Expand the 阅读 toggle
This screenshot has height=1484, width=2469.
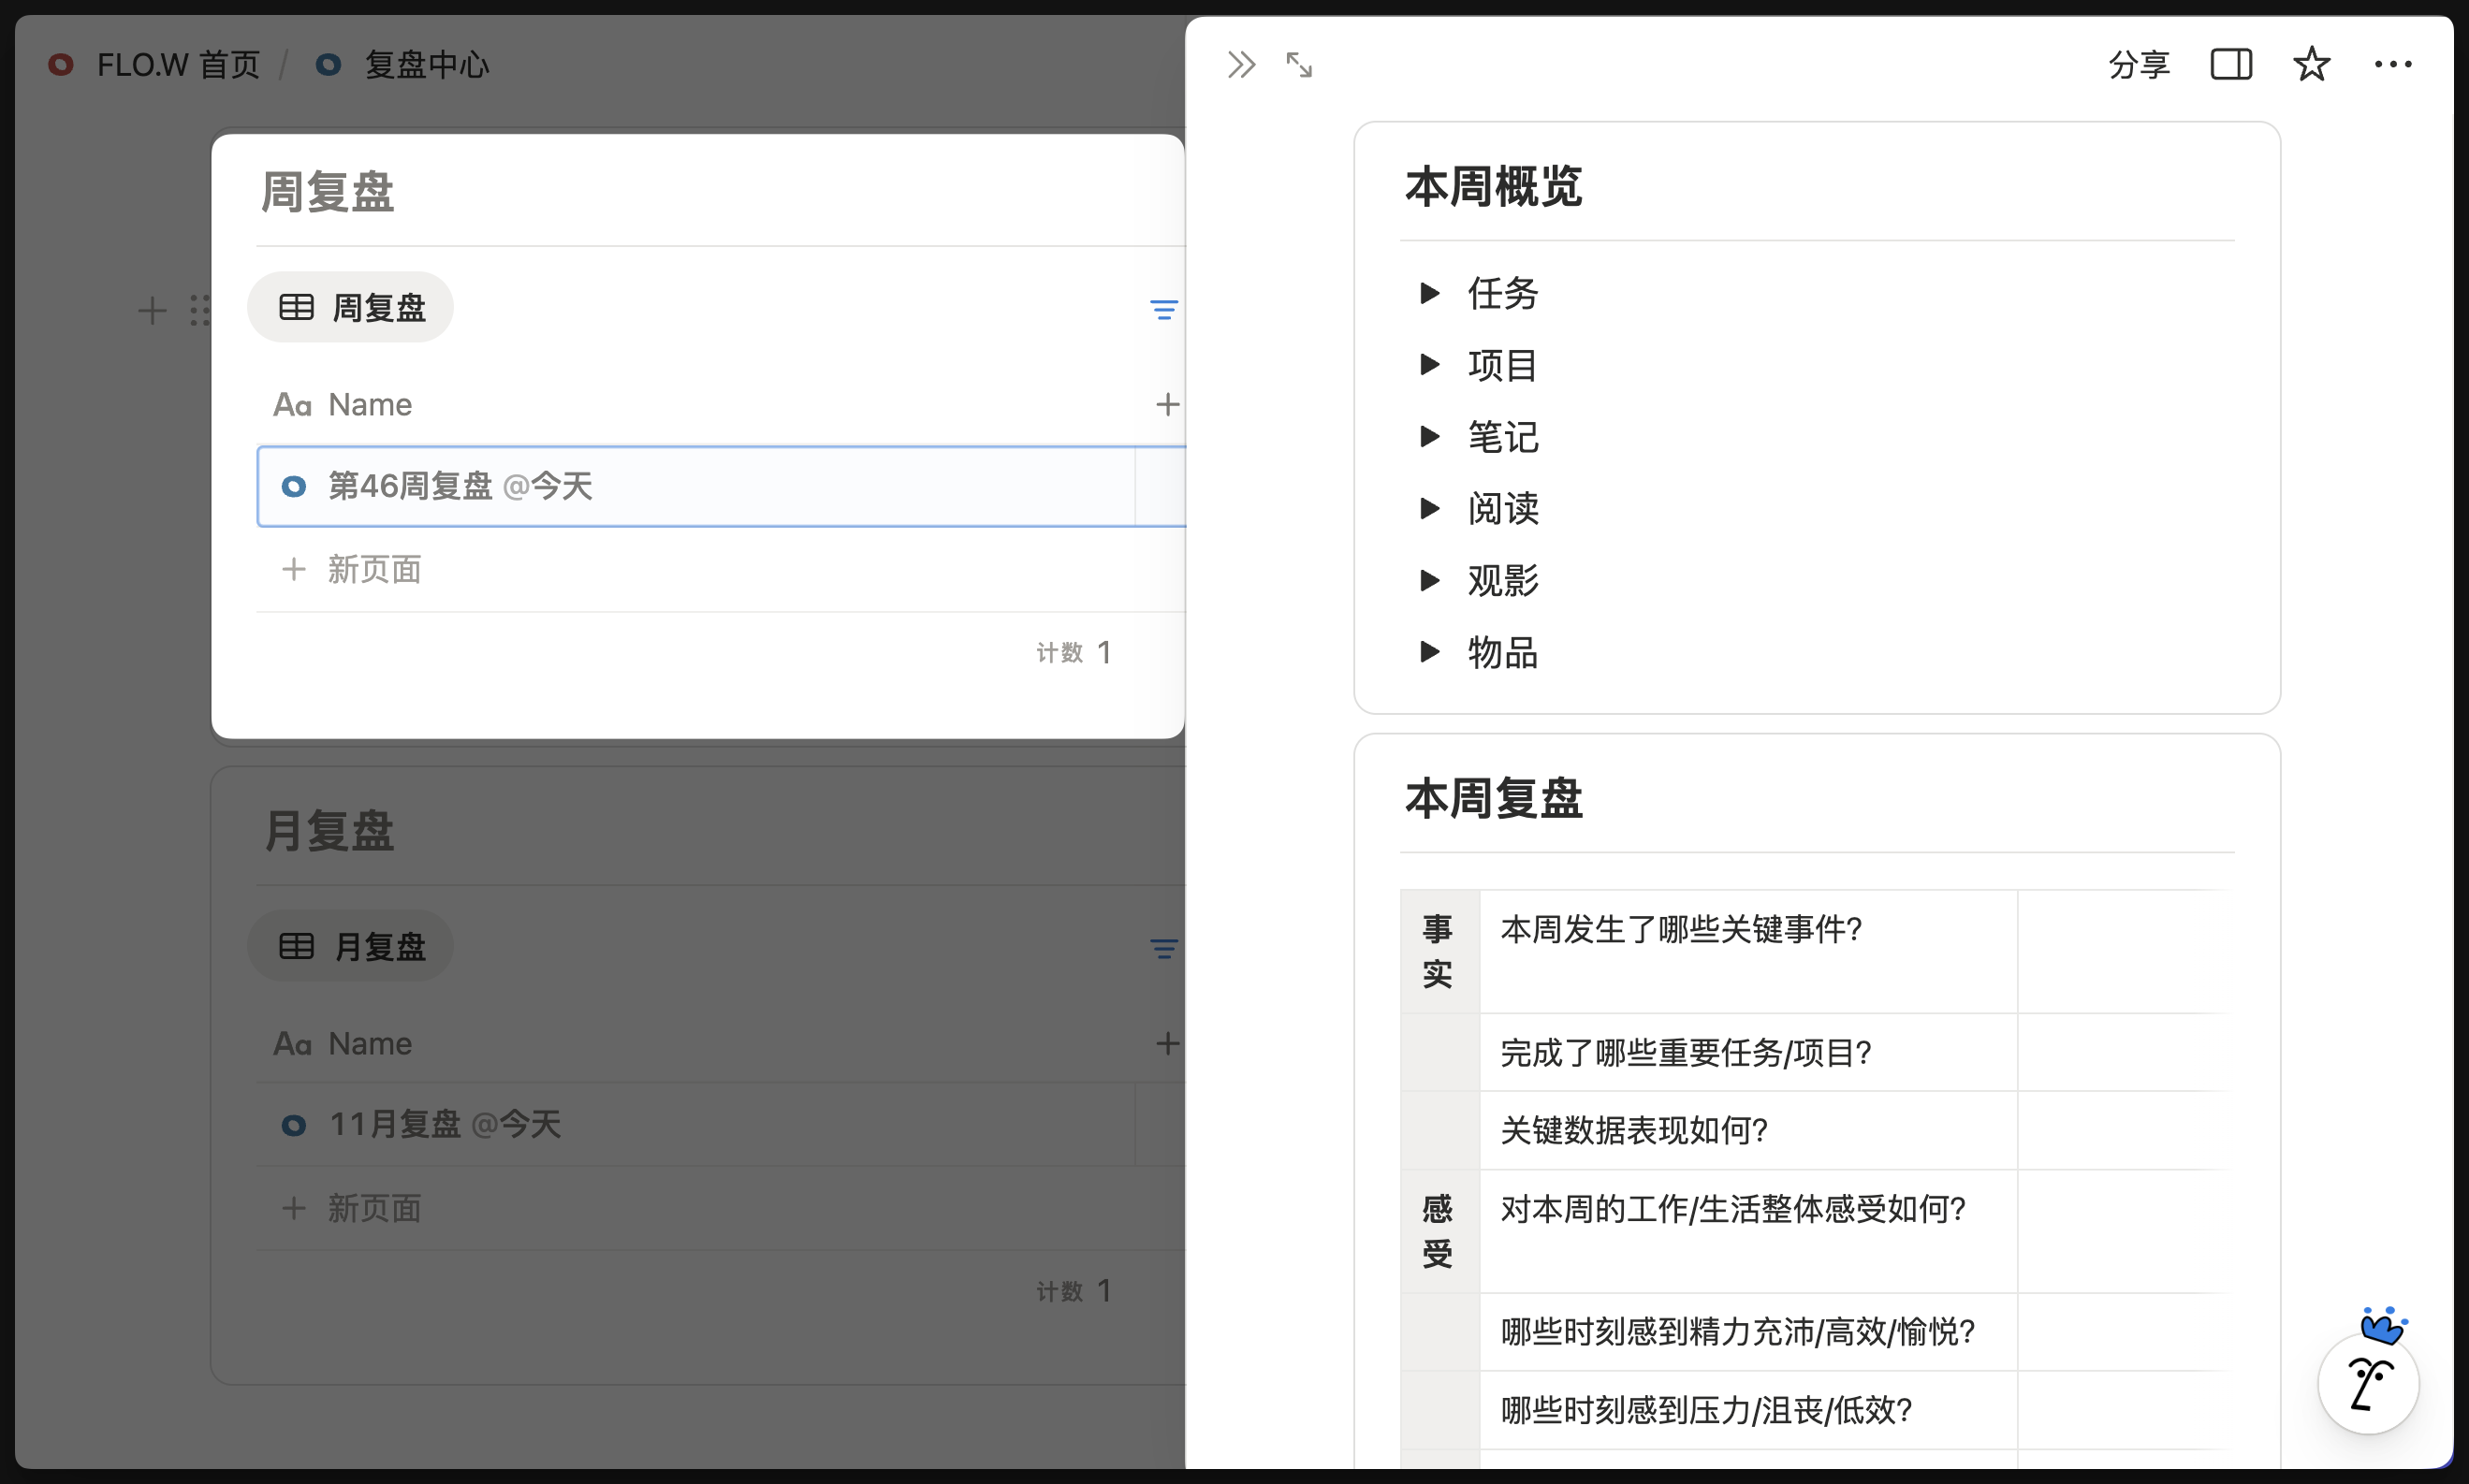pos(1430,509)
